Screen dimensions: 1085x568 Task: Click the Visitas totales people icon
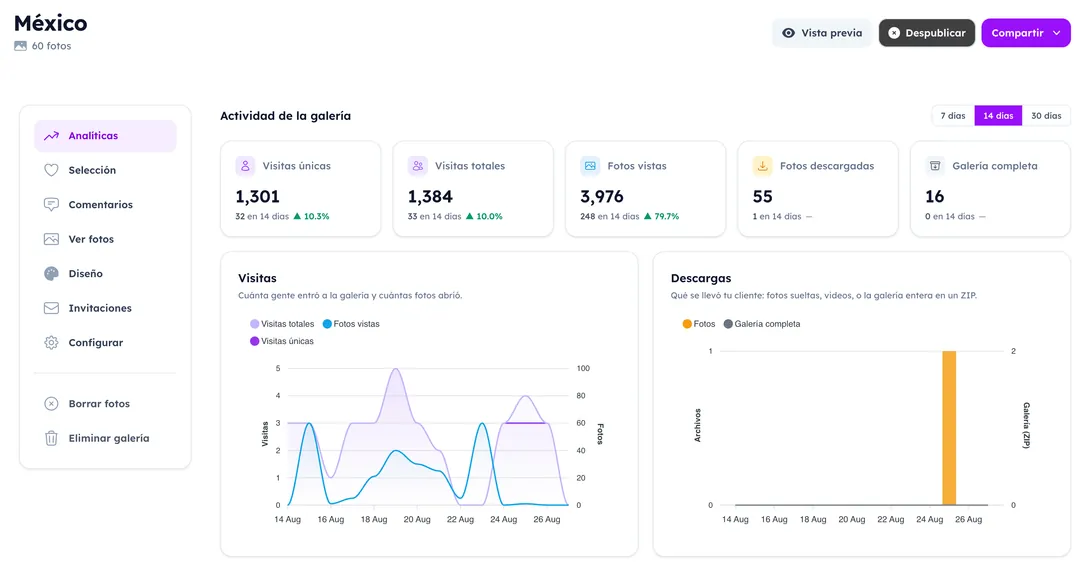(417, 166)
